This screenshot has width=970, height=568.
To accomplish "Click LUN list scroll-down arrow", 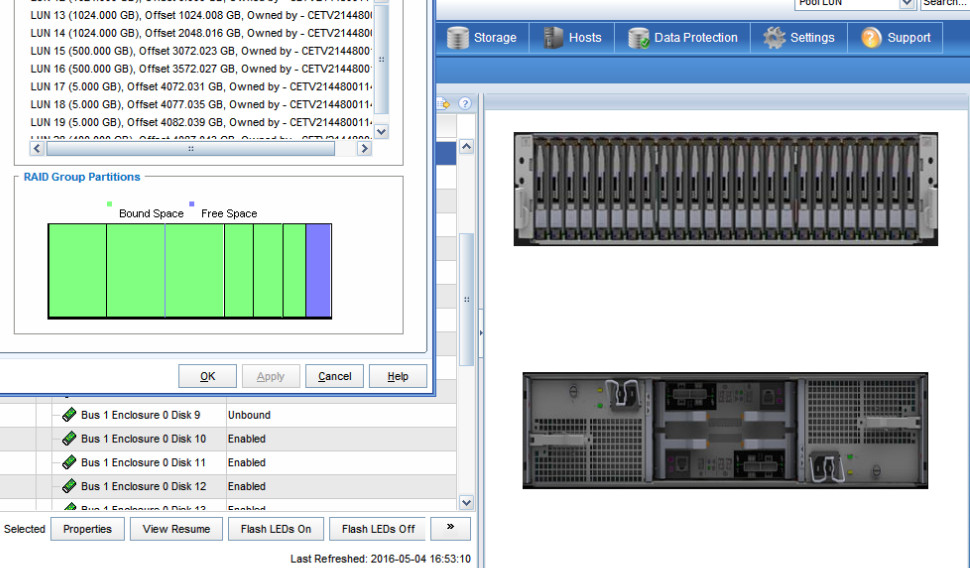I will coord(382,131).
